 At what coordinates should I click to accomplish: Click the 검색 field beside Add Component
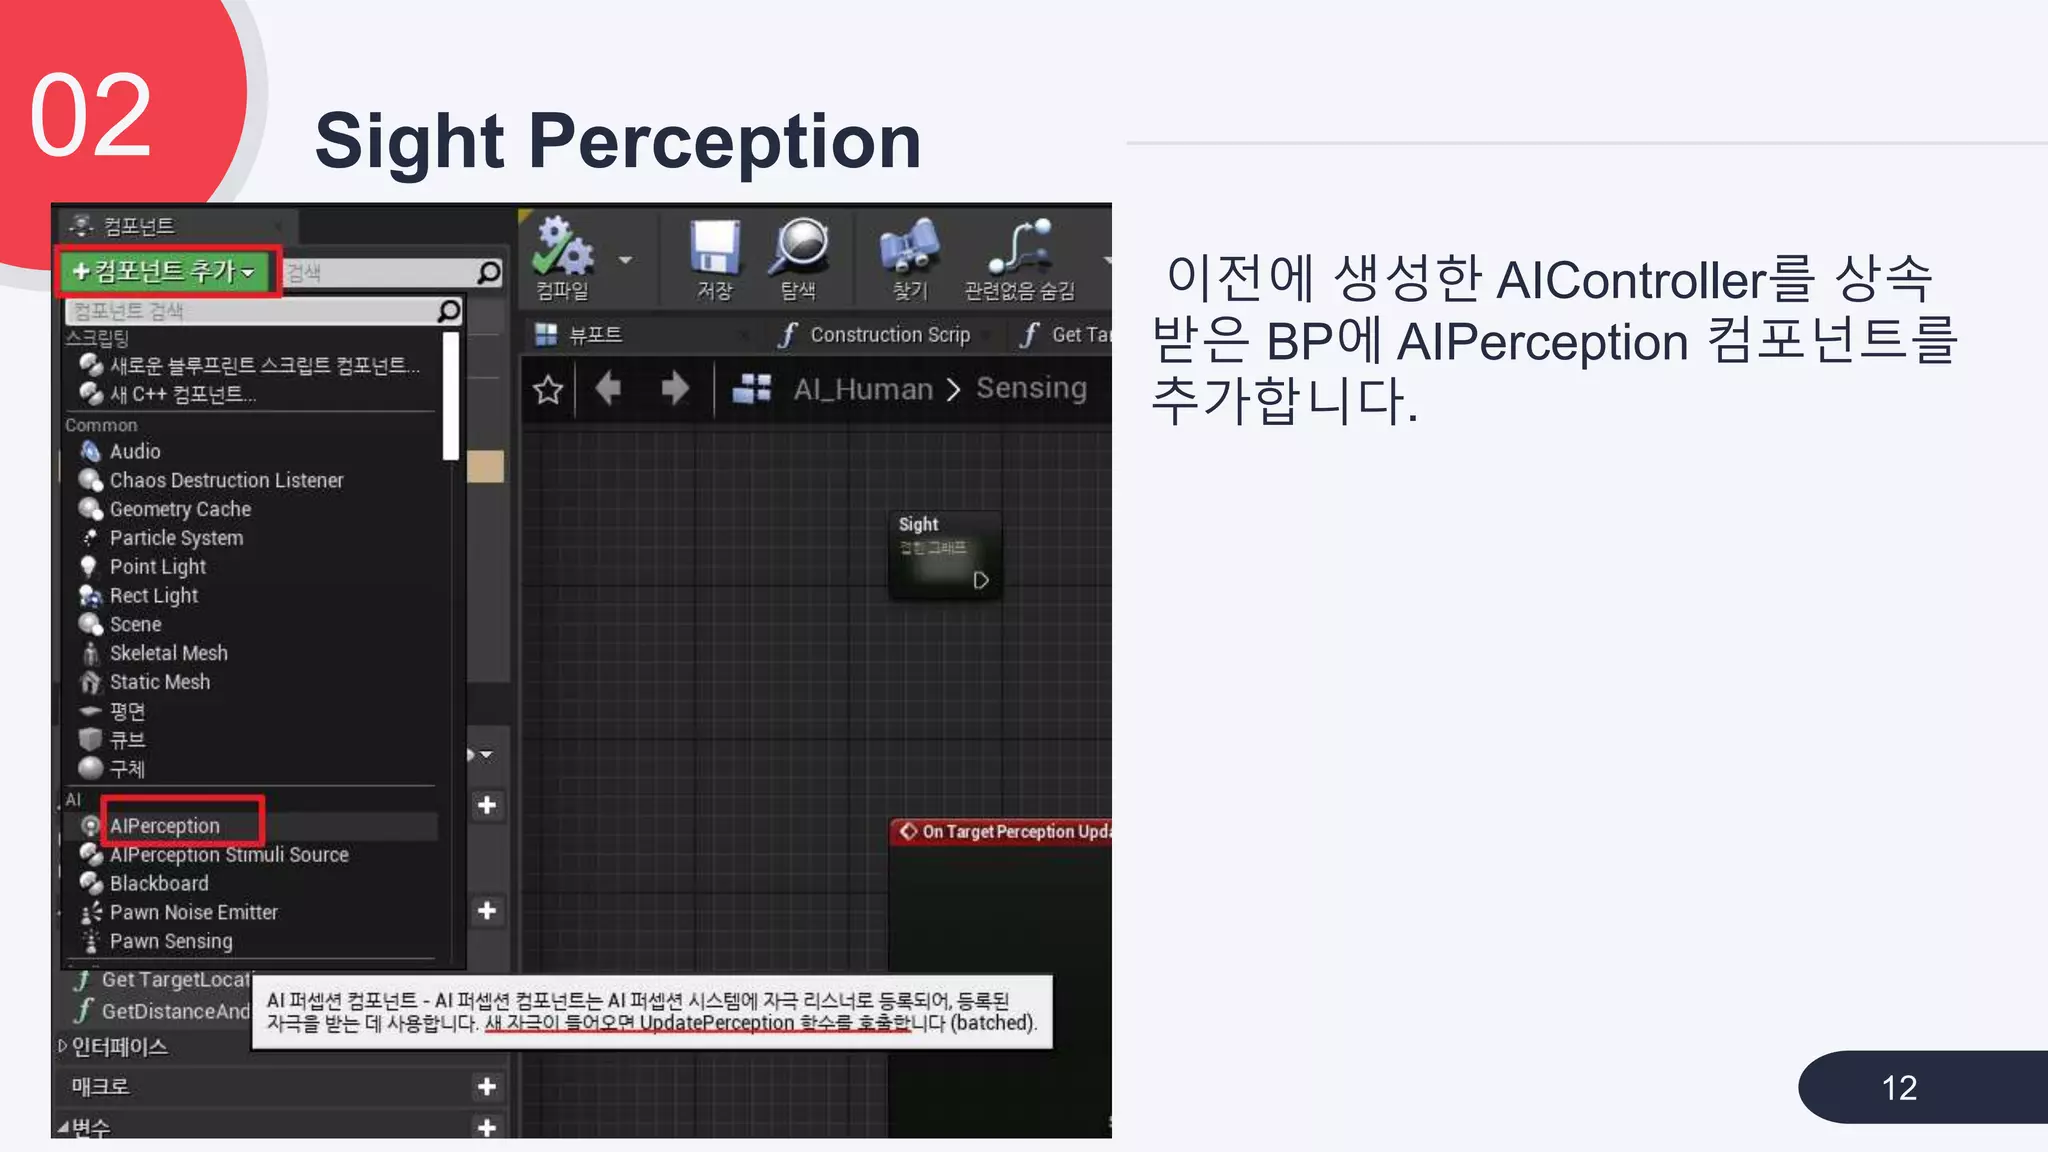pos(392,272)
